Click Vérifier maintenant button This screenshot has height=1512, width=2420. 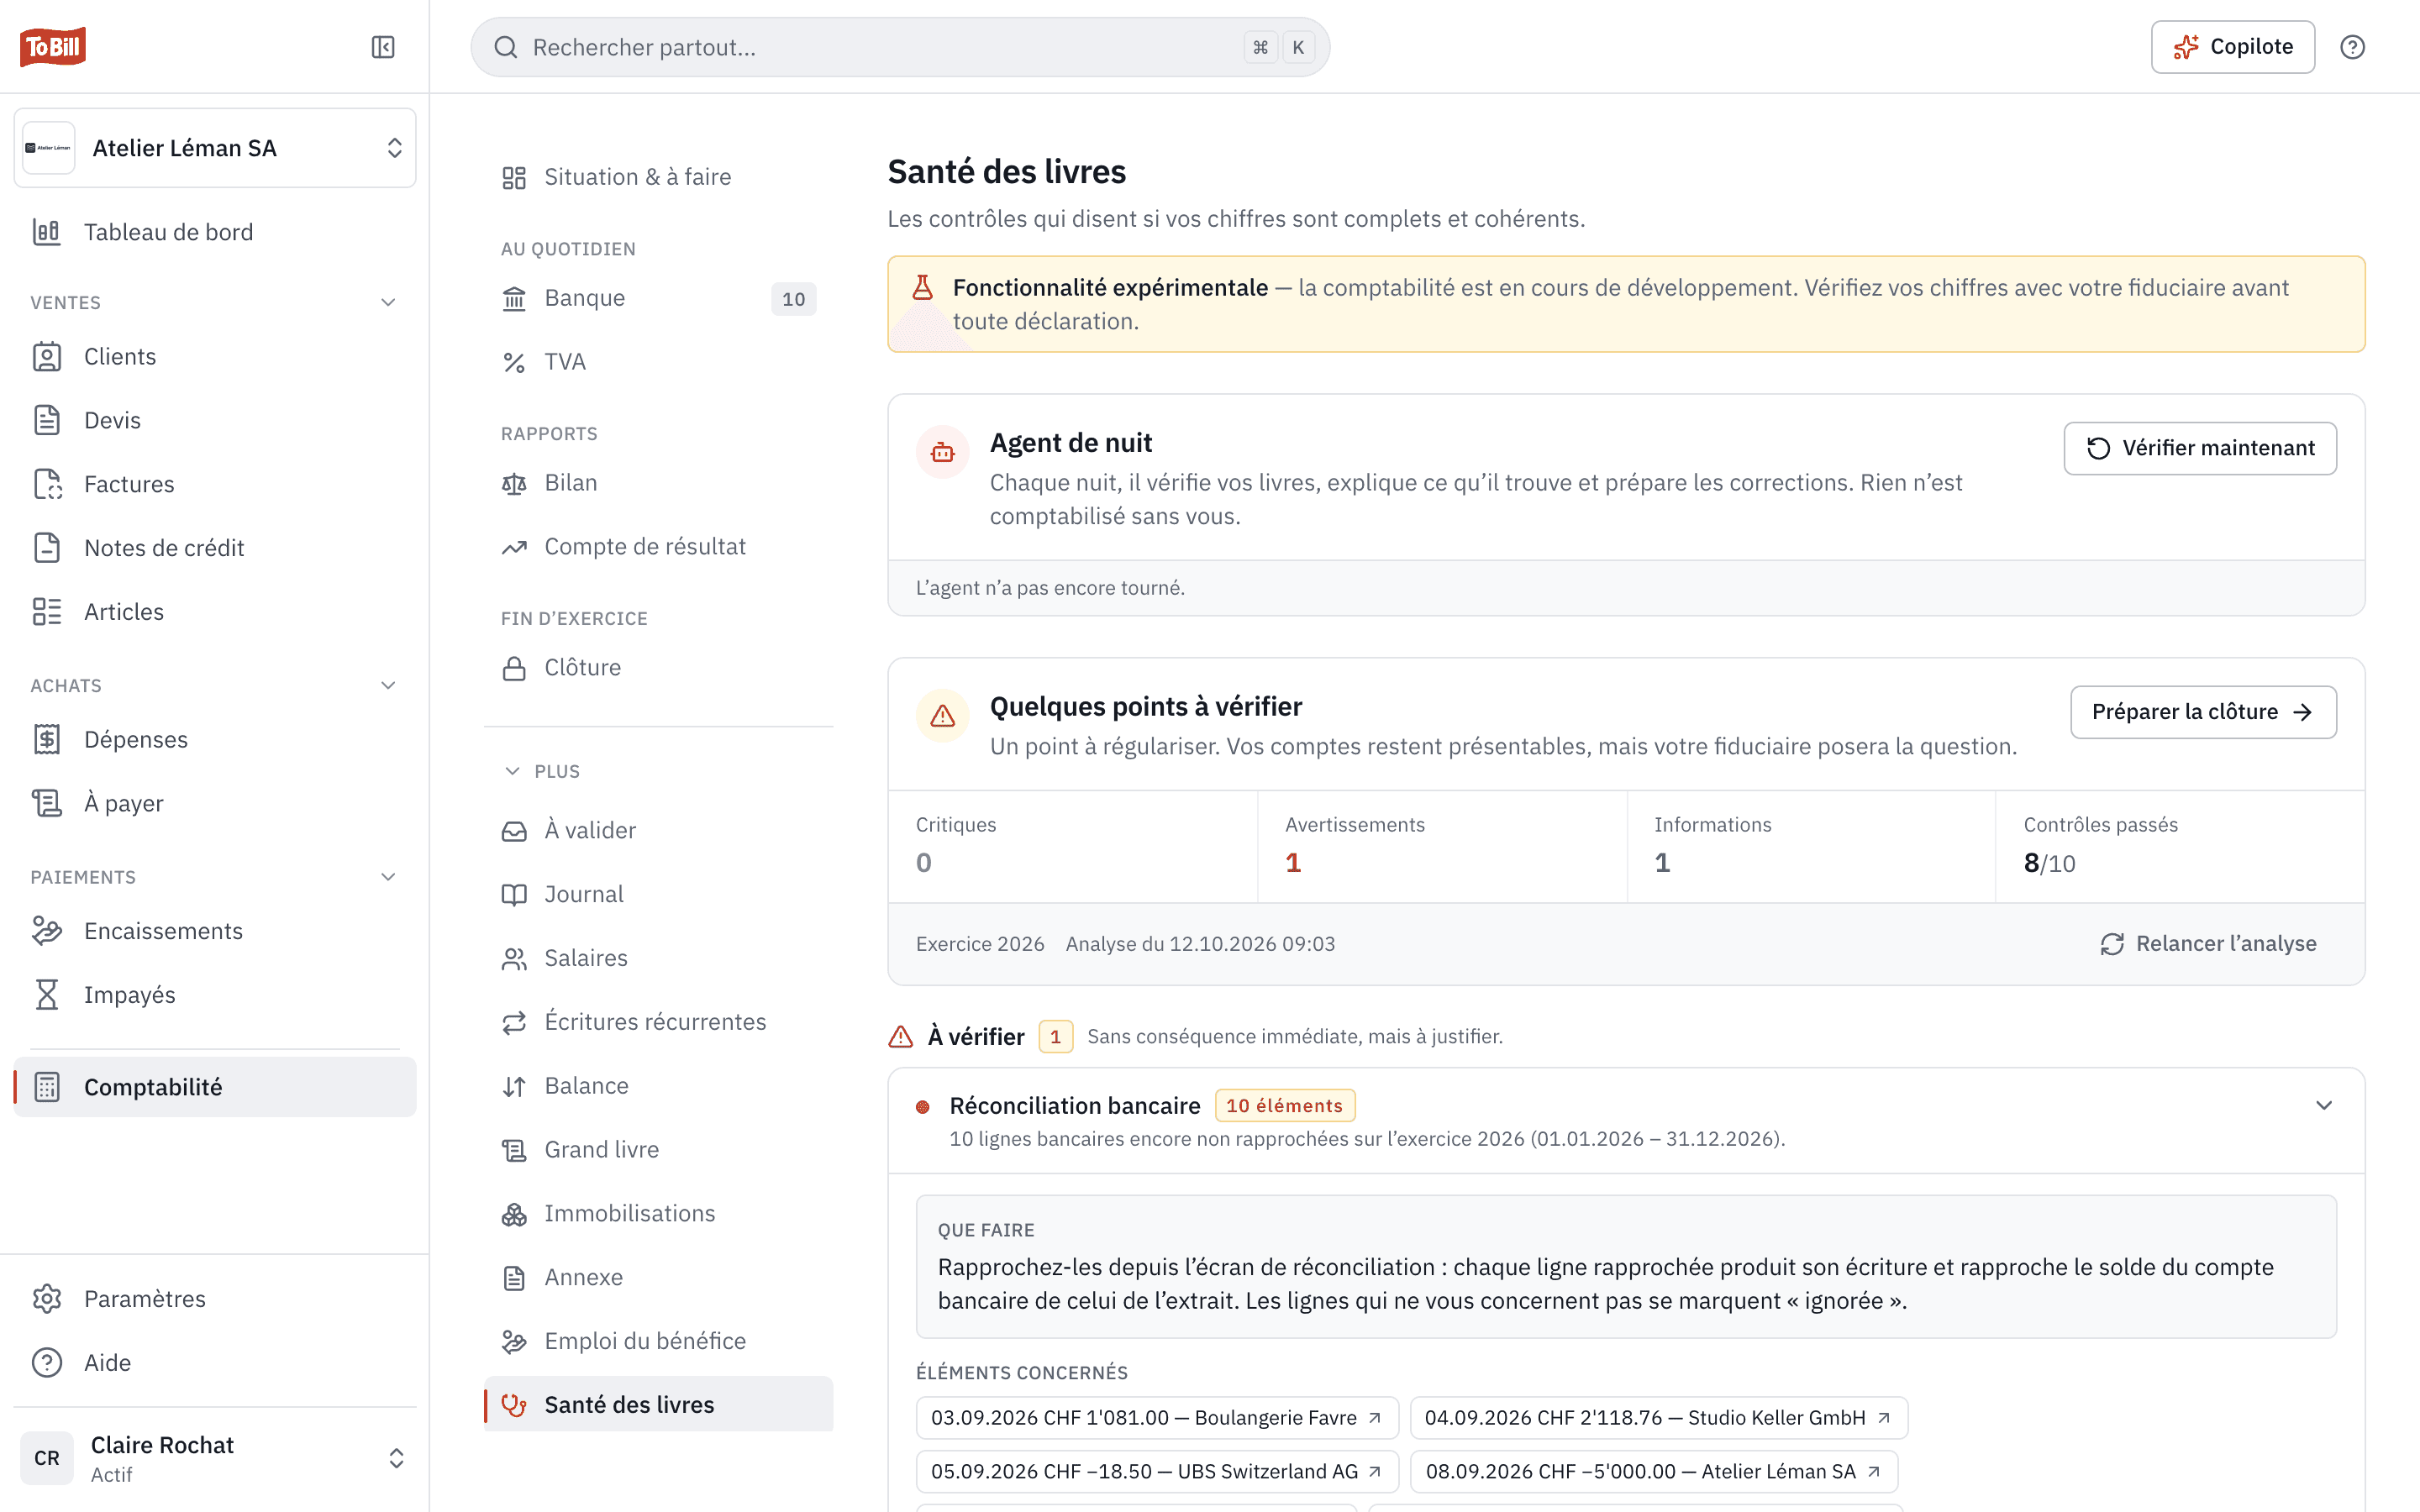pos(2200,448)
